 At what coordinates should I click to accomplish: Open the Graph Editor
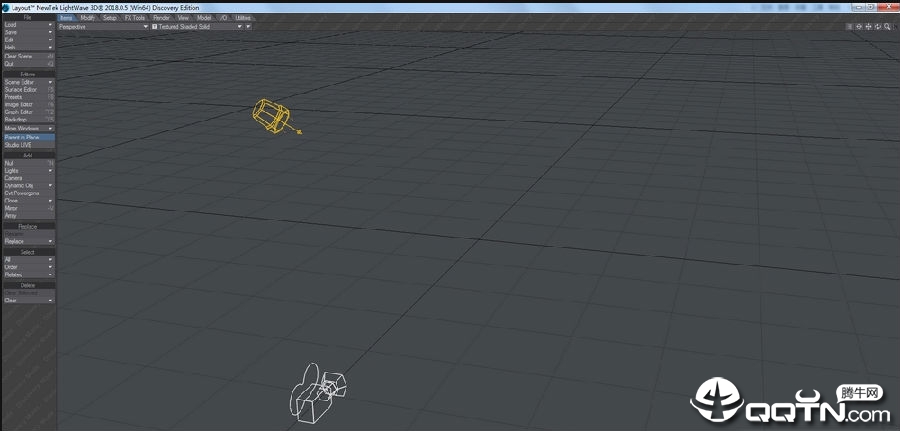29,112
